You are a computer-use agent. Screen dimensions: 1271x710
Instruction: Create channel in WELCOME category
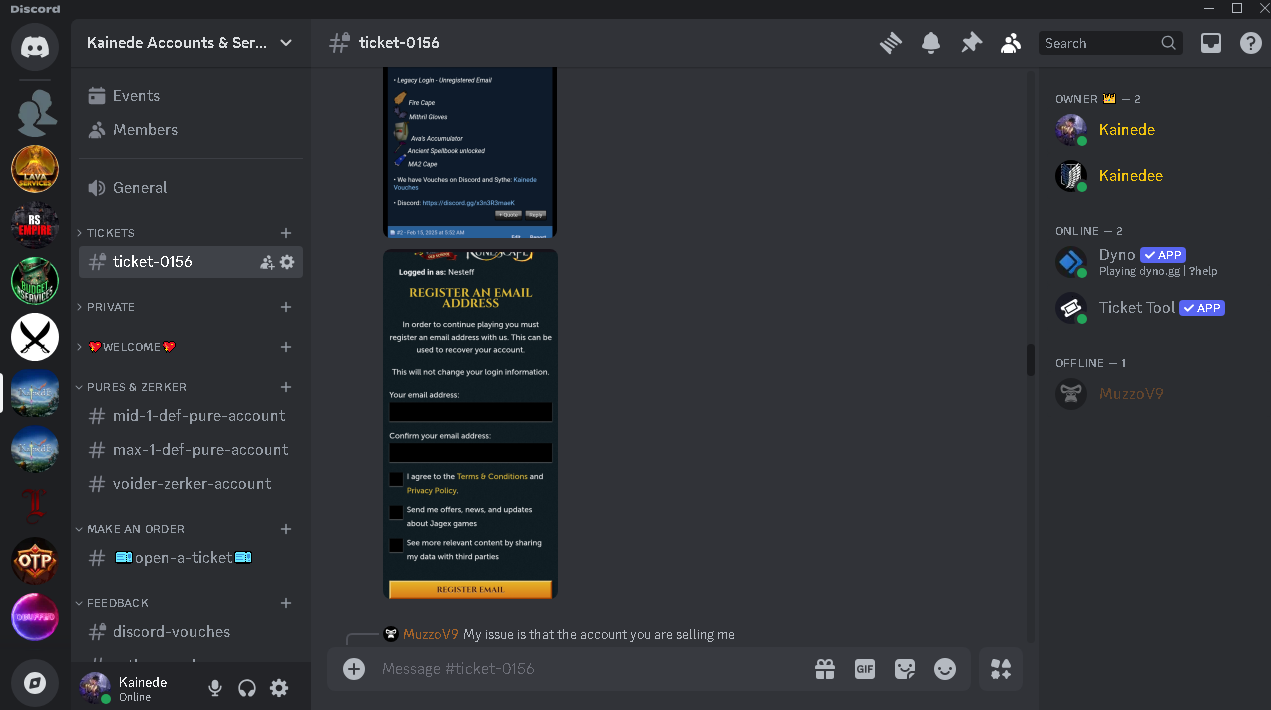(286, 347)
